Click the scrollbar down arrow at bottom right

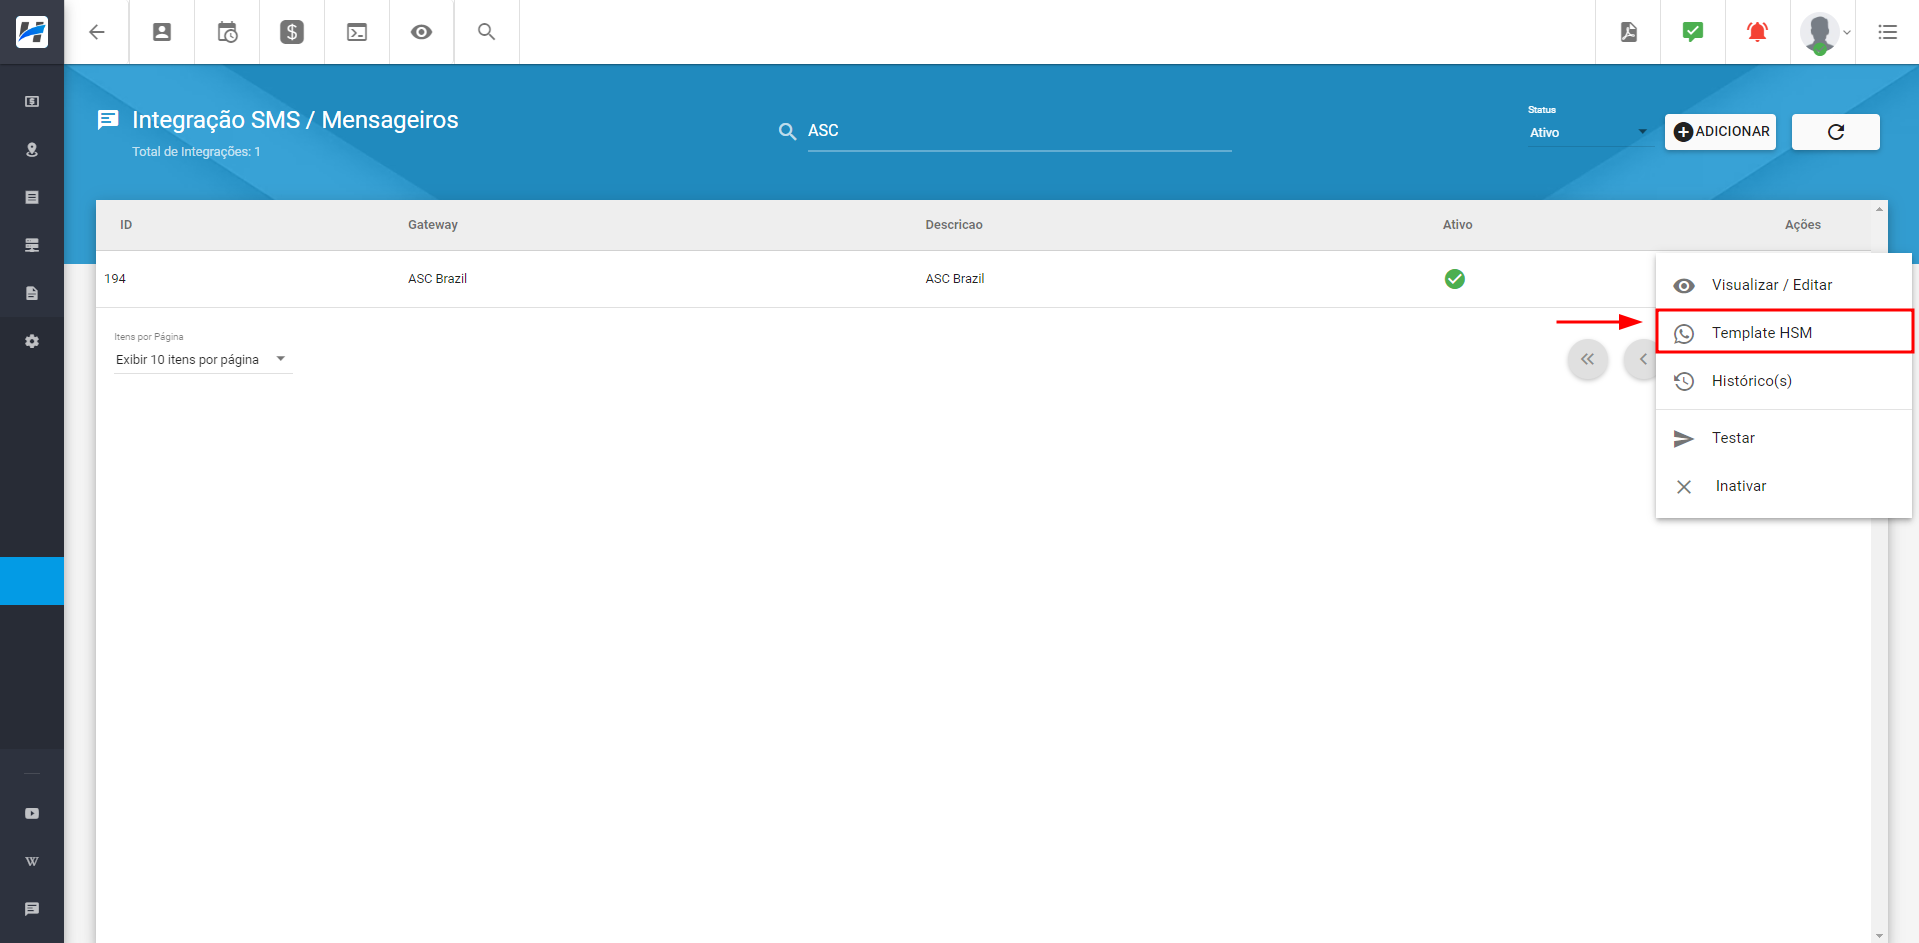(x=1880, y=936)
